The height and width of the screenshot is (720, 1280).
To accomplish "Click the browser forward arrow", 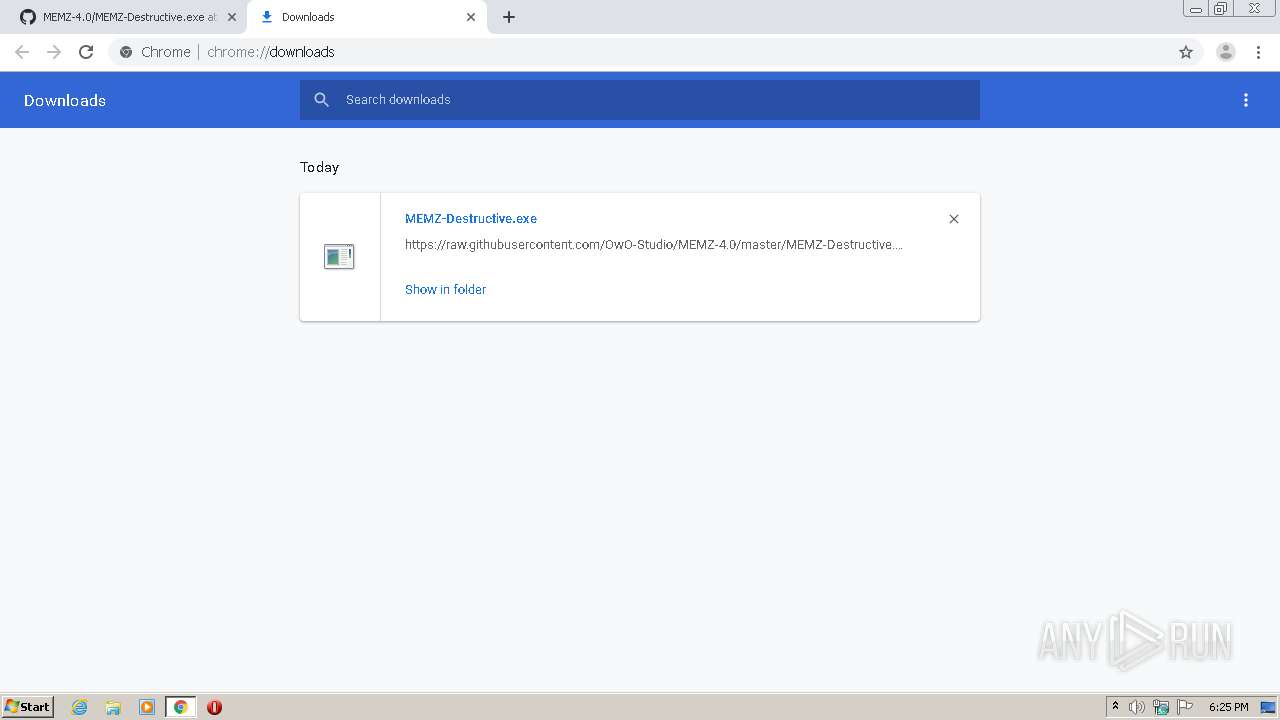I will tap(54, 52).
